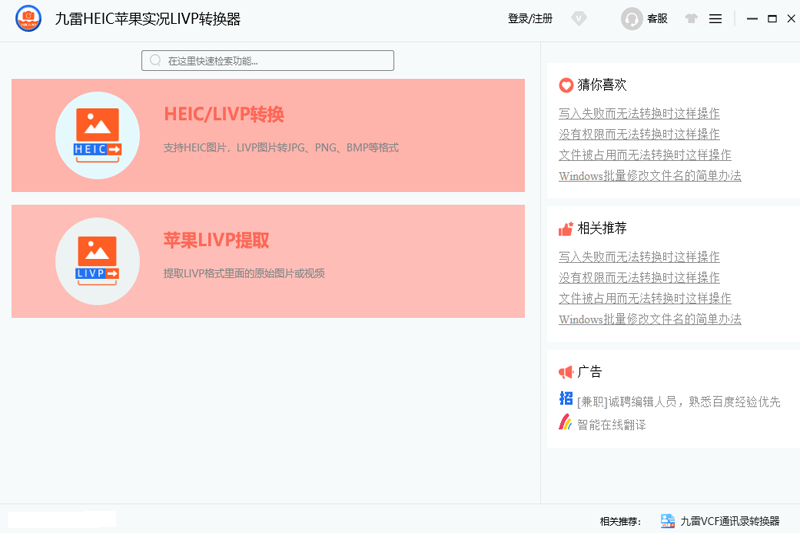Viewport: 800px width, 533px height.
Task: Click the customer service headset avatar
Action: coord(632,19)
